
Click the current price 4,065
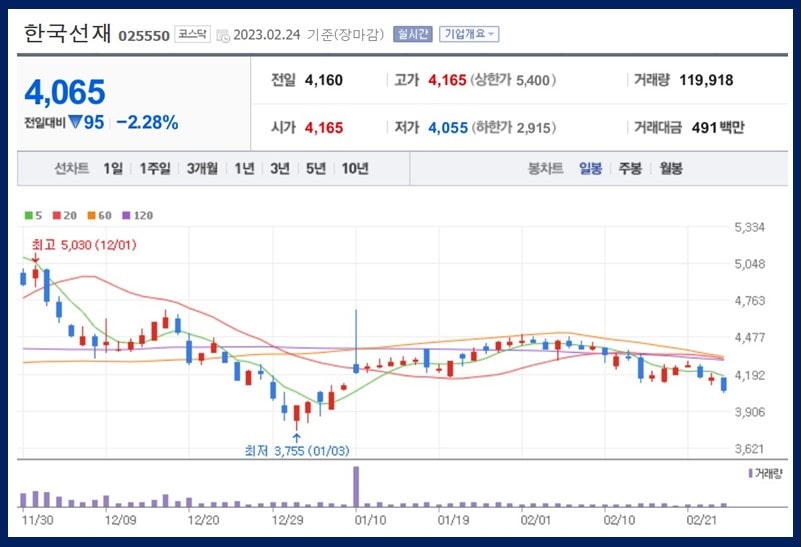[x=65, y=92]
